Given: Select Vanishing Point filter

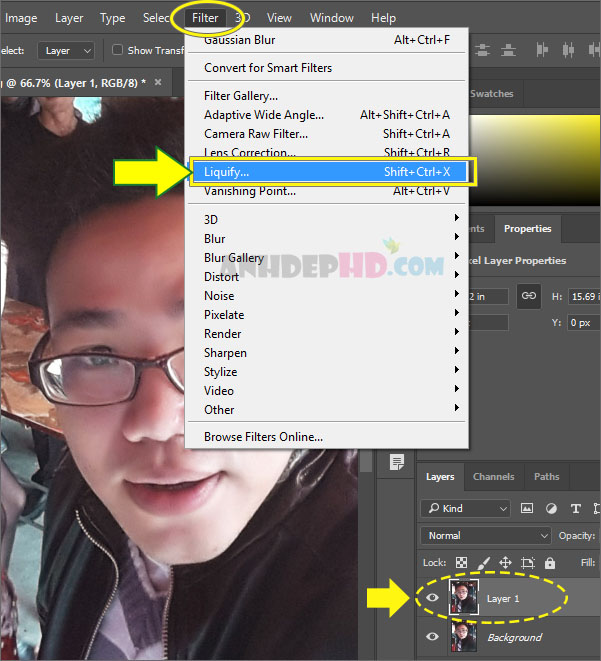Looking at the screenshot, I should tap(327, 191).
